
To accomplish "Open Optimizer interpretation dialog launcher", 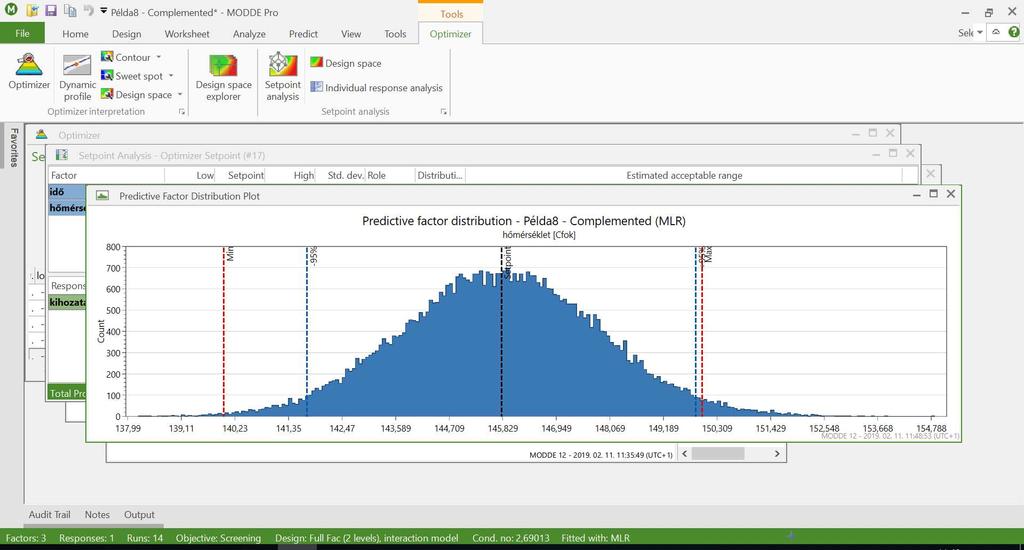I will coord(182,112).
